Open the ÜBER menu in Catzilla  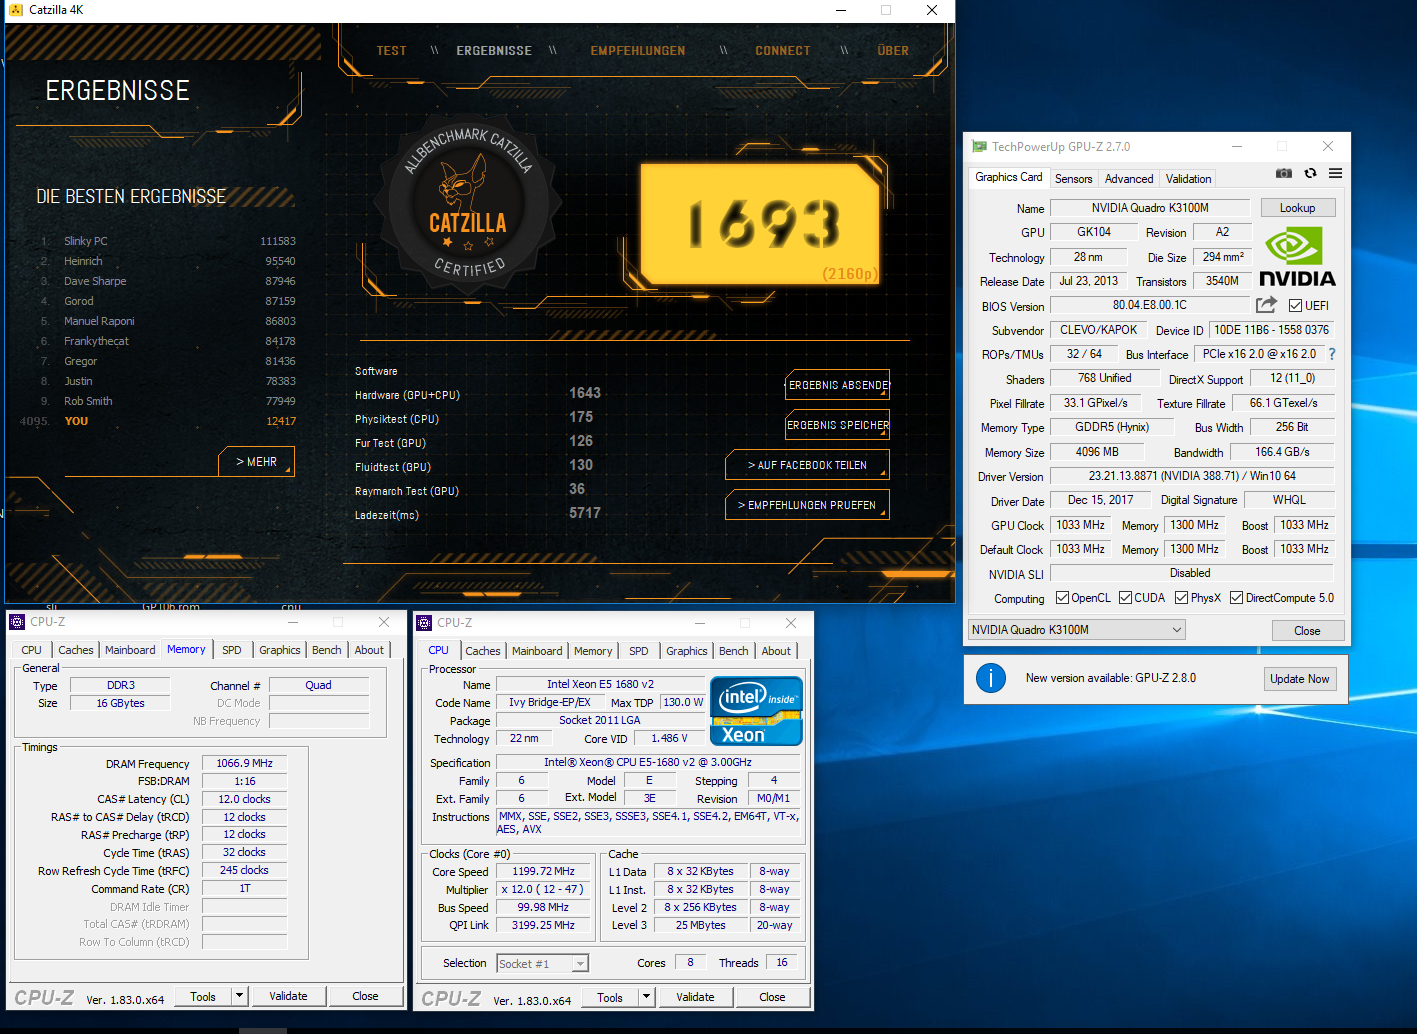click(893, 51)
